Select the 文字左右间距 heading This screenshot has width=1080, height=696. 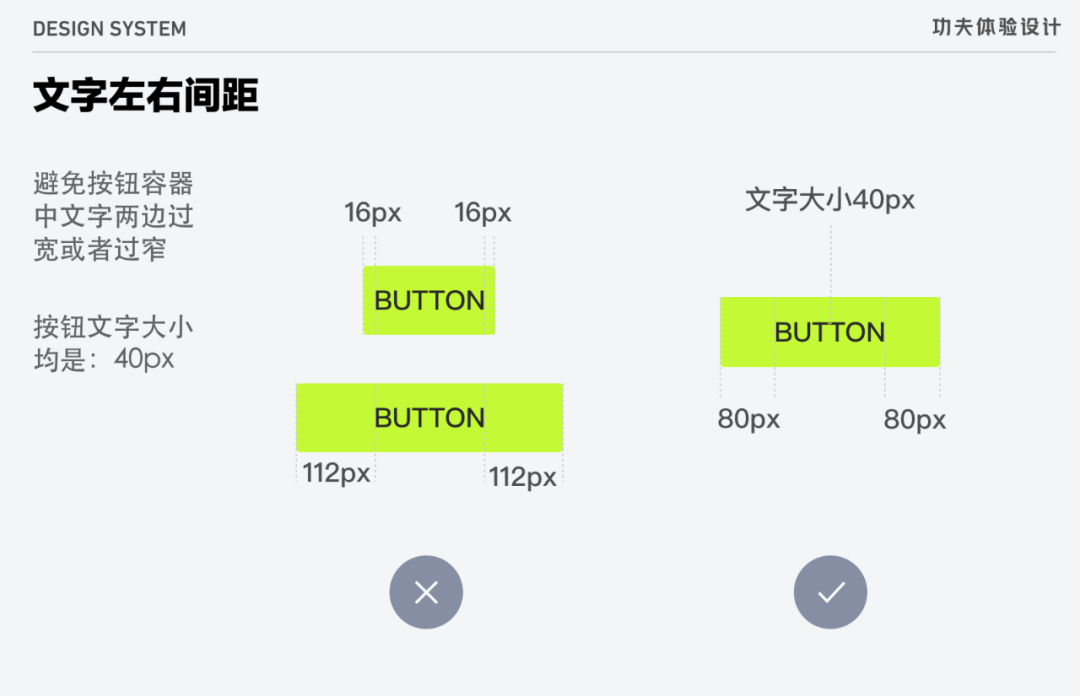click(146, 97)
